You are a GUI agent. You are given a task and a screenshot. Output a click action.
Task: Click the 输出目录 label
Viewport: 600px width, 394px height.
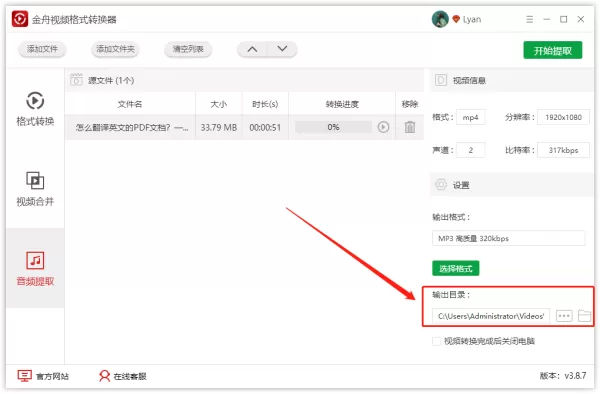click(451, 295)
